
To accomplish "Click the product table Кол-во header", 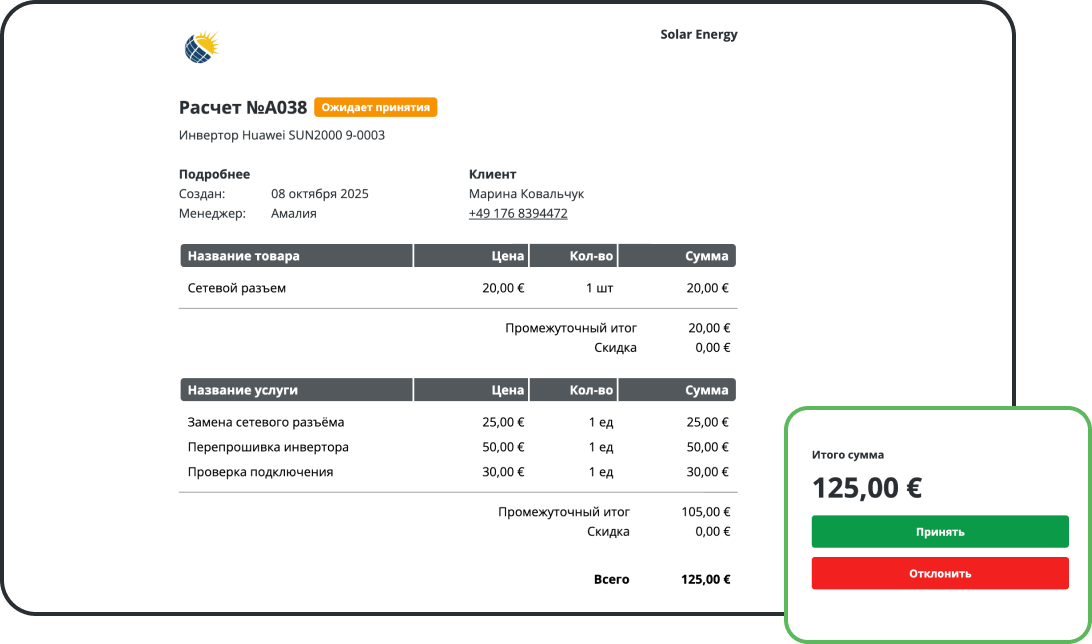I will click(x=574, y=256).
